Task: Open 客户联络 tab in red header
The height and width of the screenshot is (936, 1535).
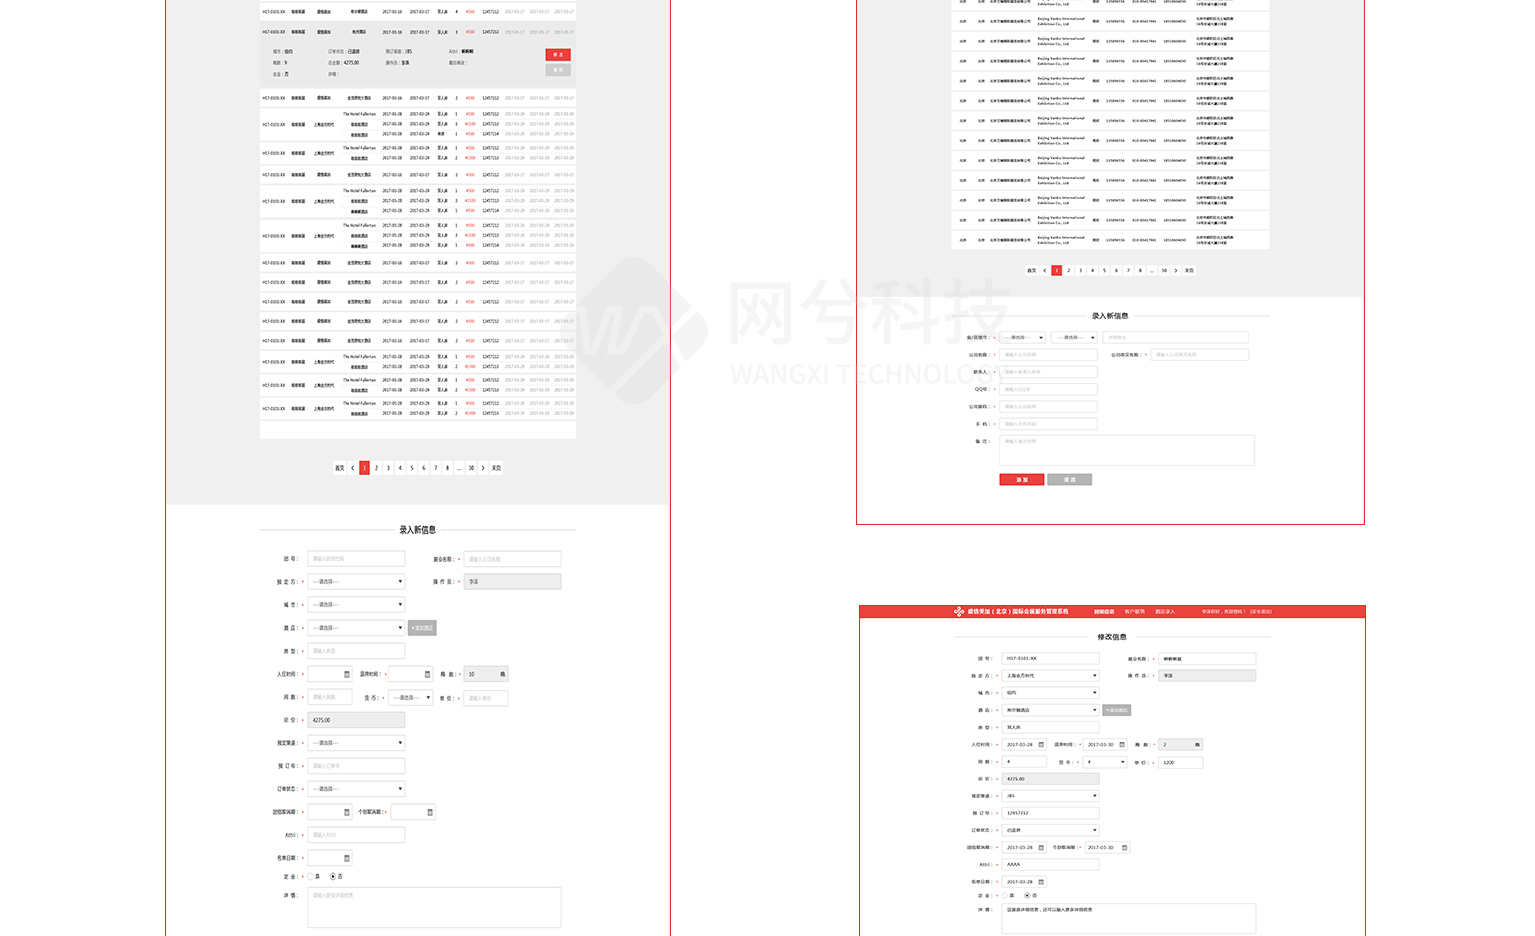Action: pos(1134,612)
